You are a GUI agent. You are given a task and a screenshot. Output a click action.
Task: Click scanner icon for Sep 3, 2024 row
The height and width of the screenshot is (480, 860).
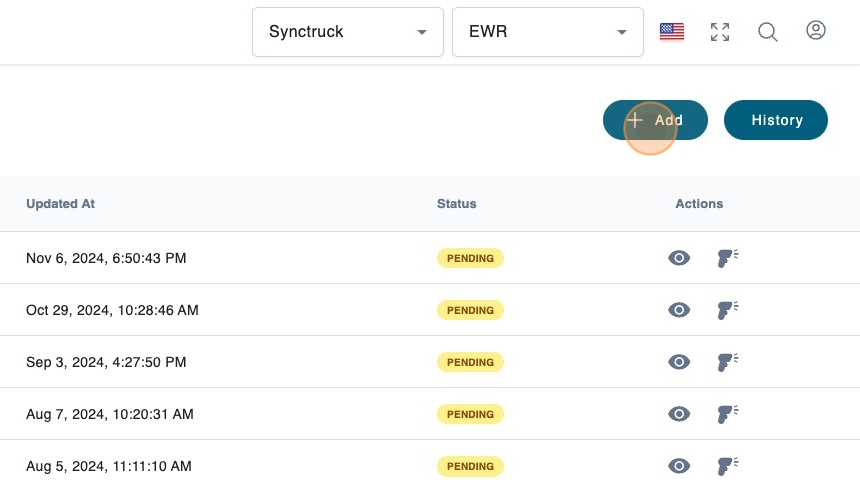click(x=727, y=362)
